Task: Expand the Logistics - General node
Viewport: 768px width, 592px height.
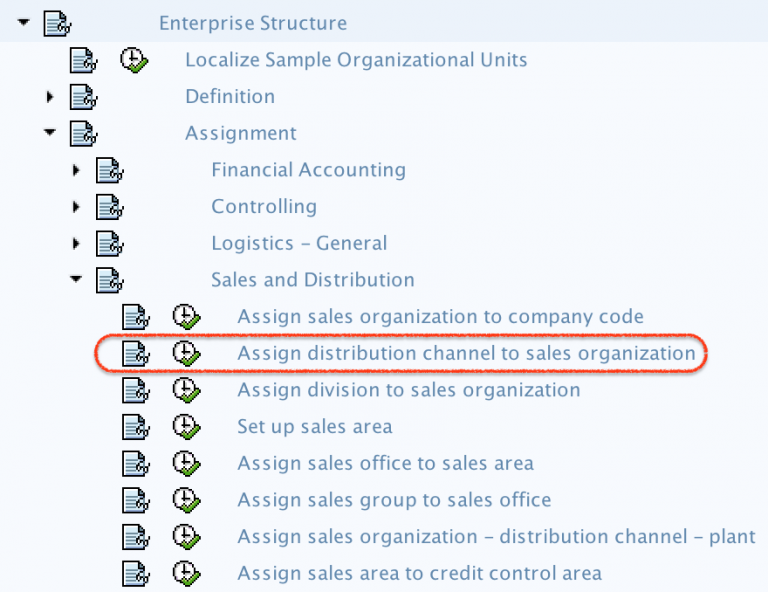Action: [x=76, y=243]
